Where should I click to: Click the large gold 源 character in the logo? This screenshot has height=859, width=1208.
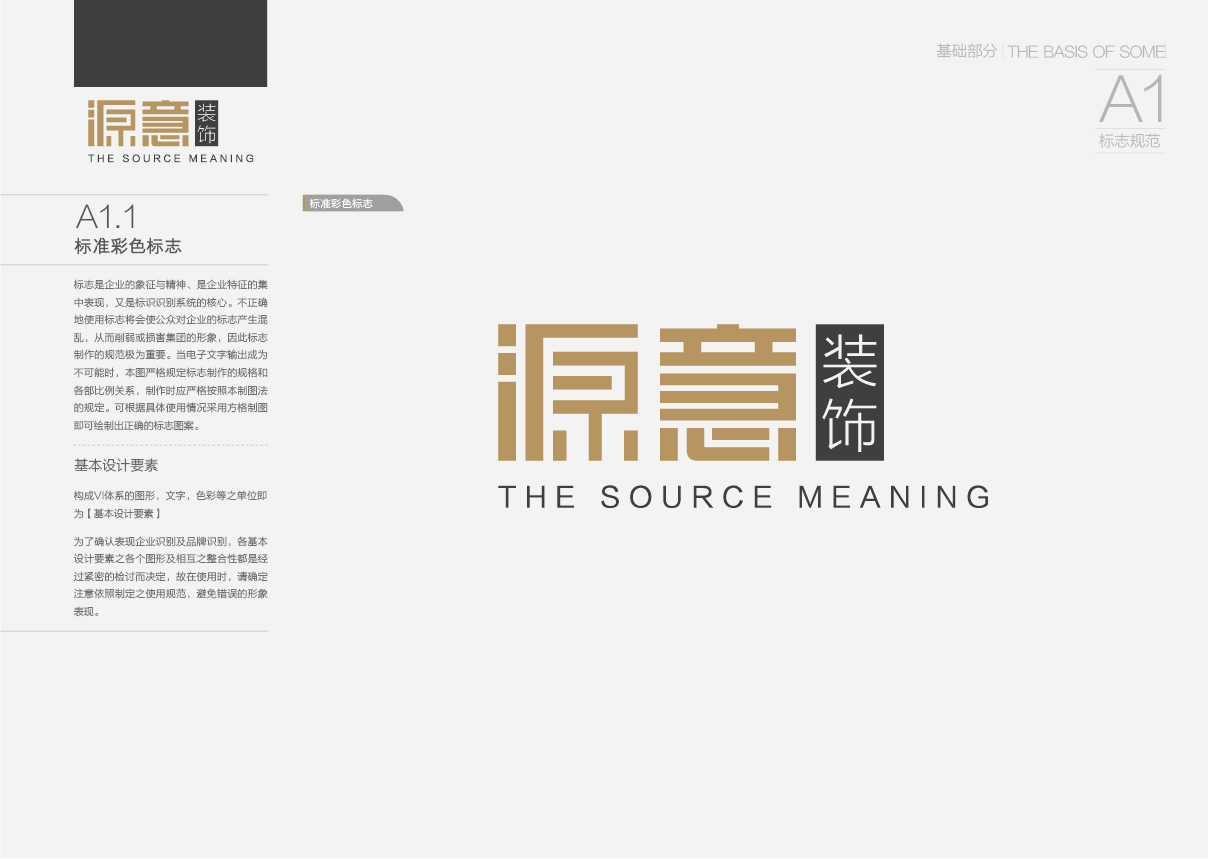(568, 392)
